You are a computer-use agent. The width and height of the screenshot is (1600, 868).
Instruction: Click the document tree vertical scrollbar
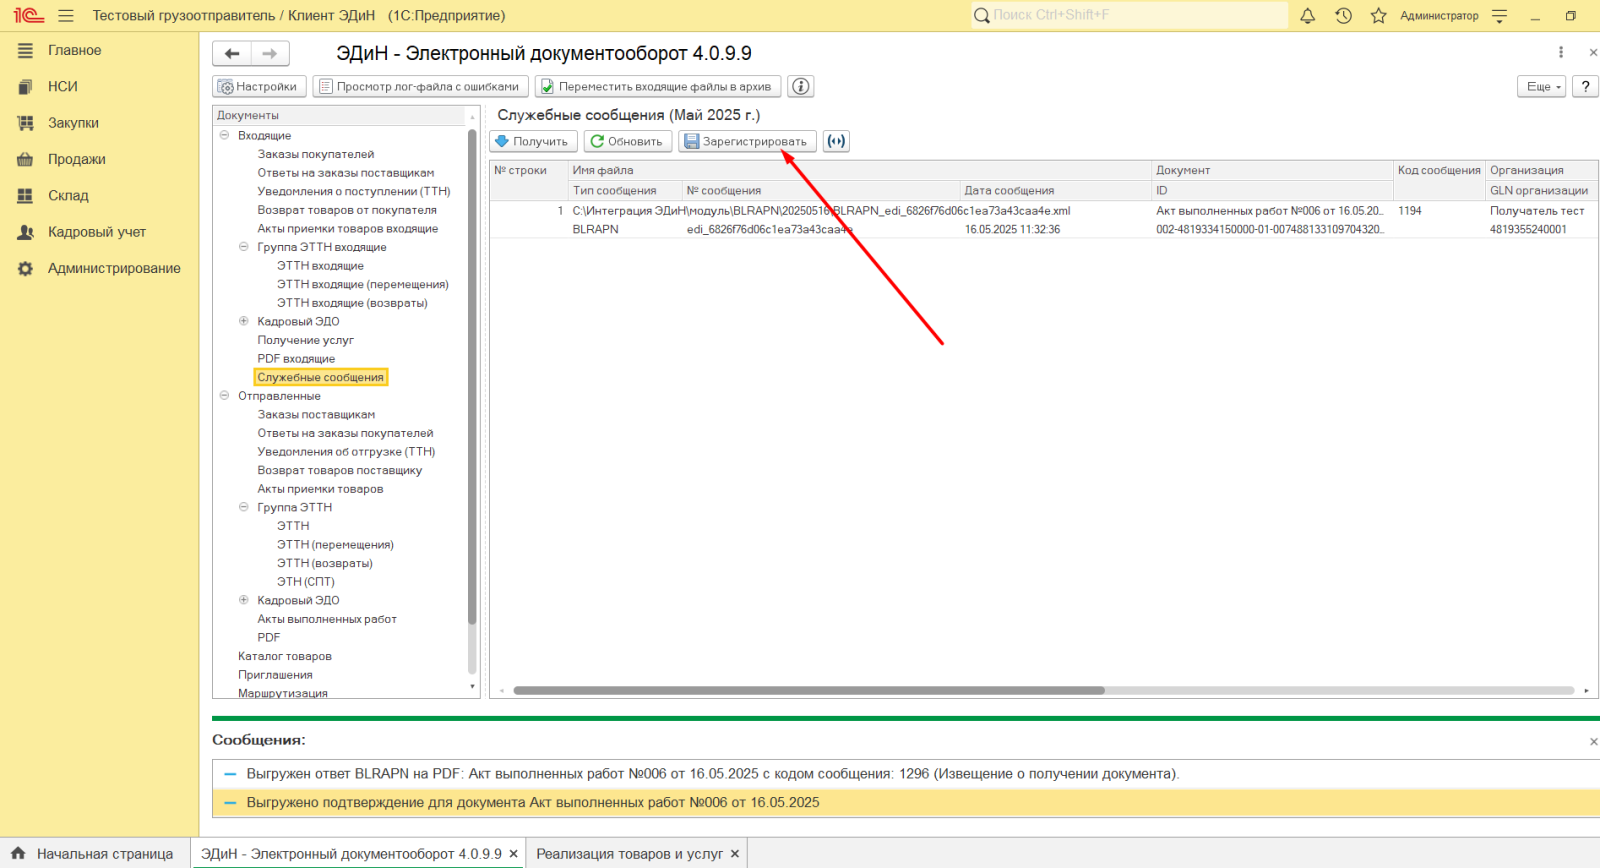point(472,376)
